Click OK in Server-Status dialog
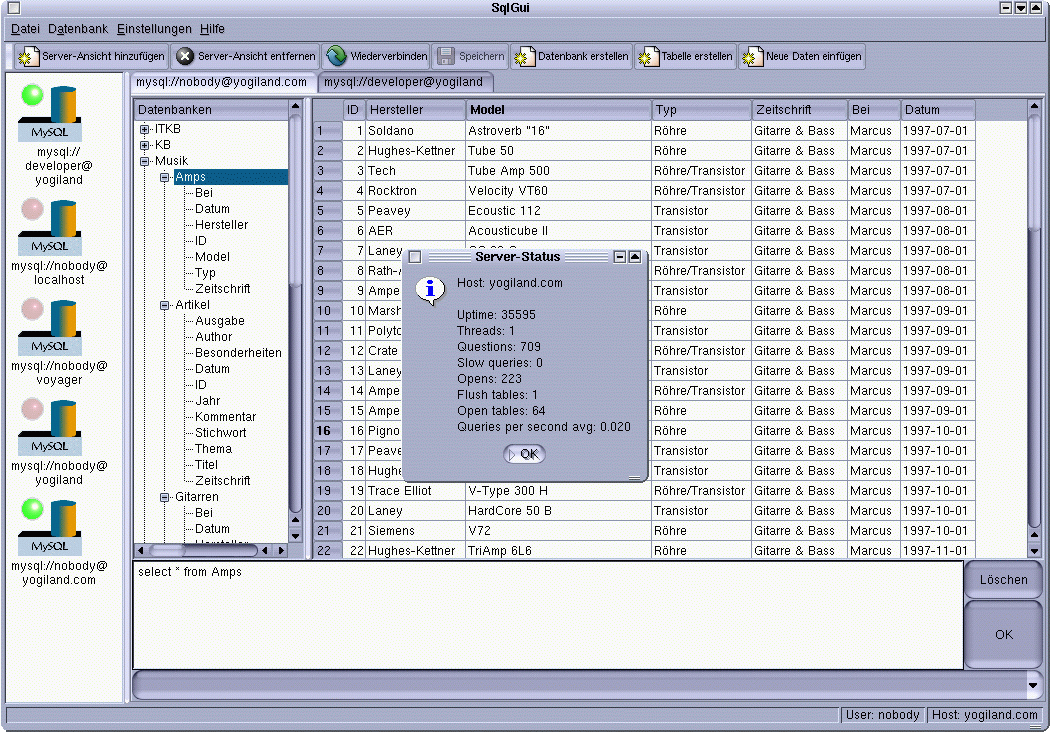Image resolution: width=1050 pixels, height=732 pixels. point(524,454)
